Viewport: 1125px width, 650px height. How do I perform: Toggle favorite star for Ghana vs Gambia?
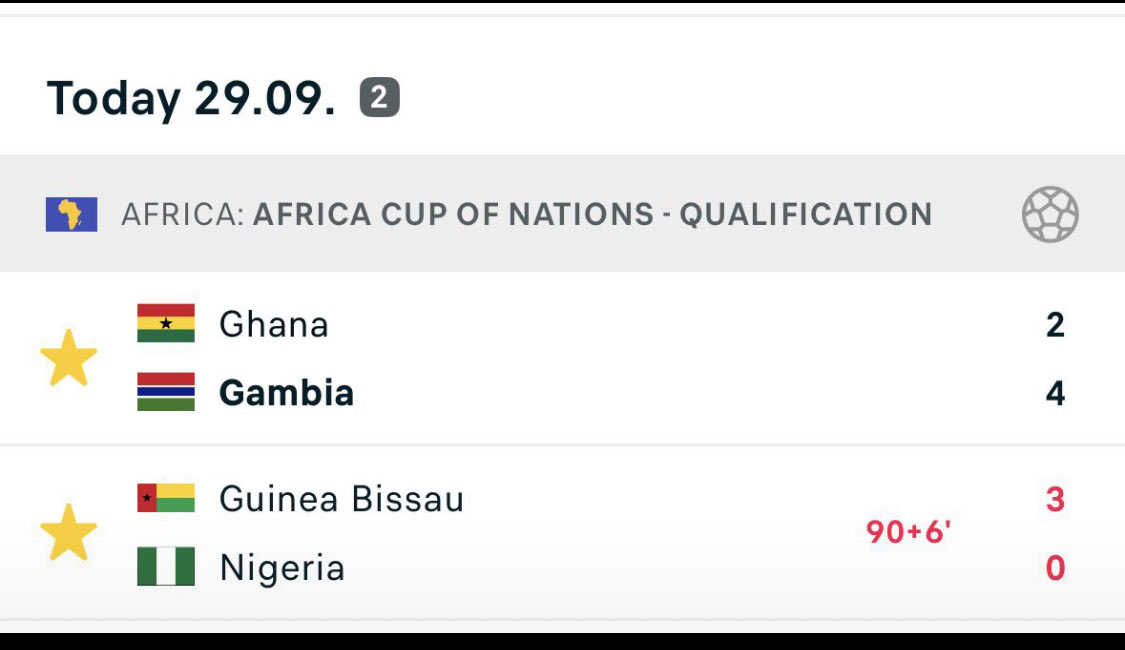68,357
